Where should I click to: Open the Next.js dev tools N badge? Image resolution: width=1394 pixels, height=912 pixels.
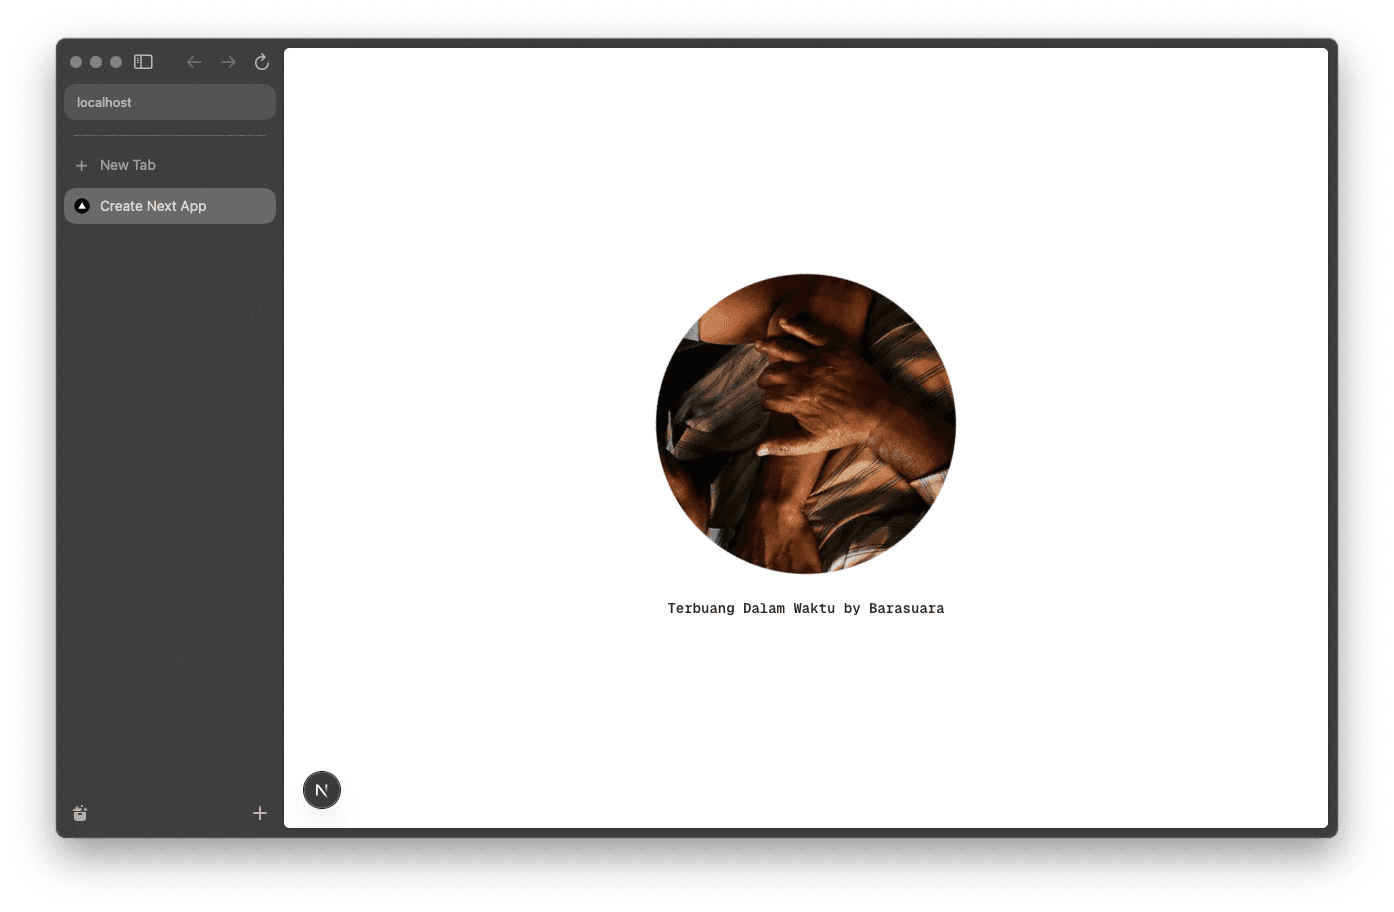point(322,790)
